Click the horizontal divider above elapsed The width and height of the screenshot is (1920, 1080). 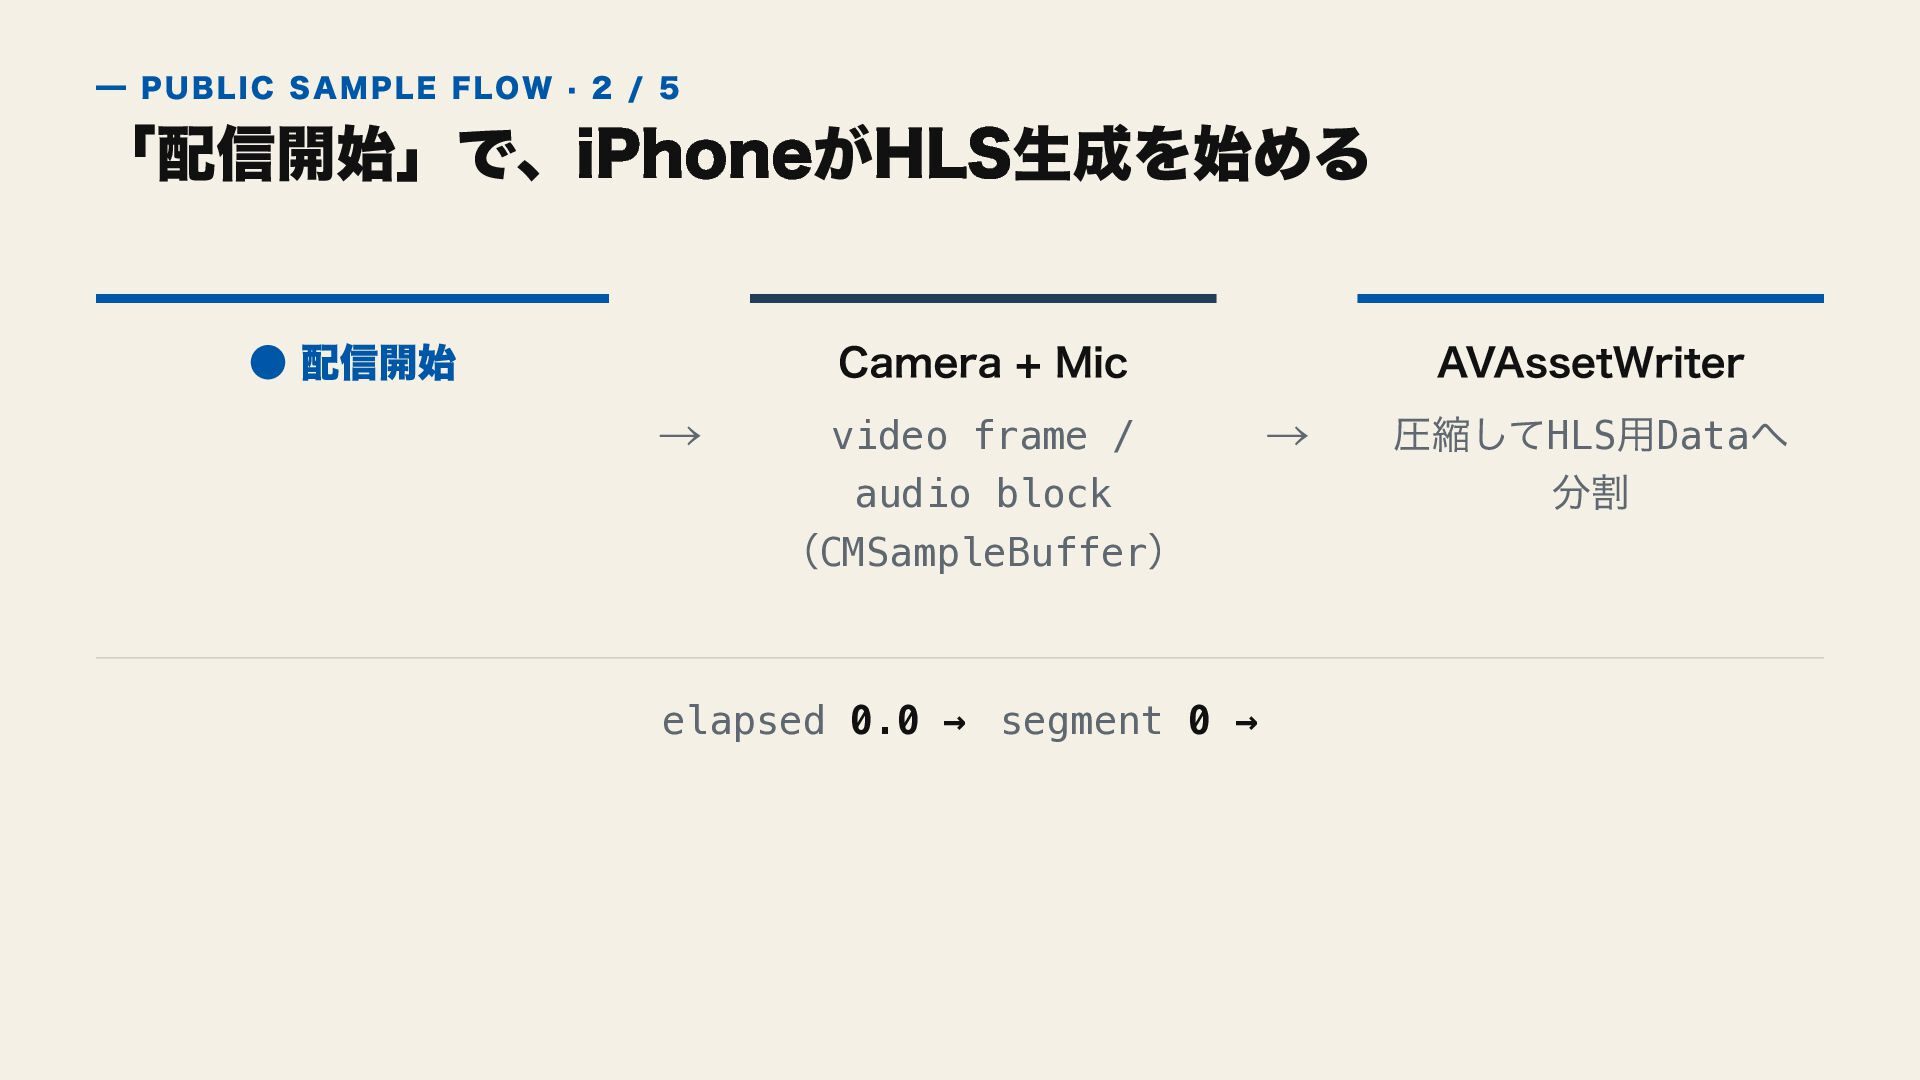pos(960,658)
